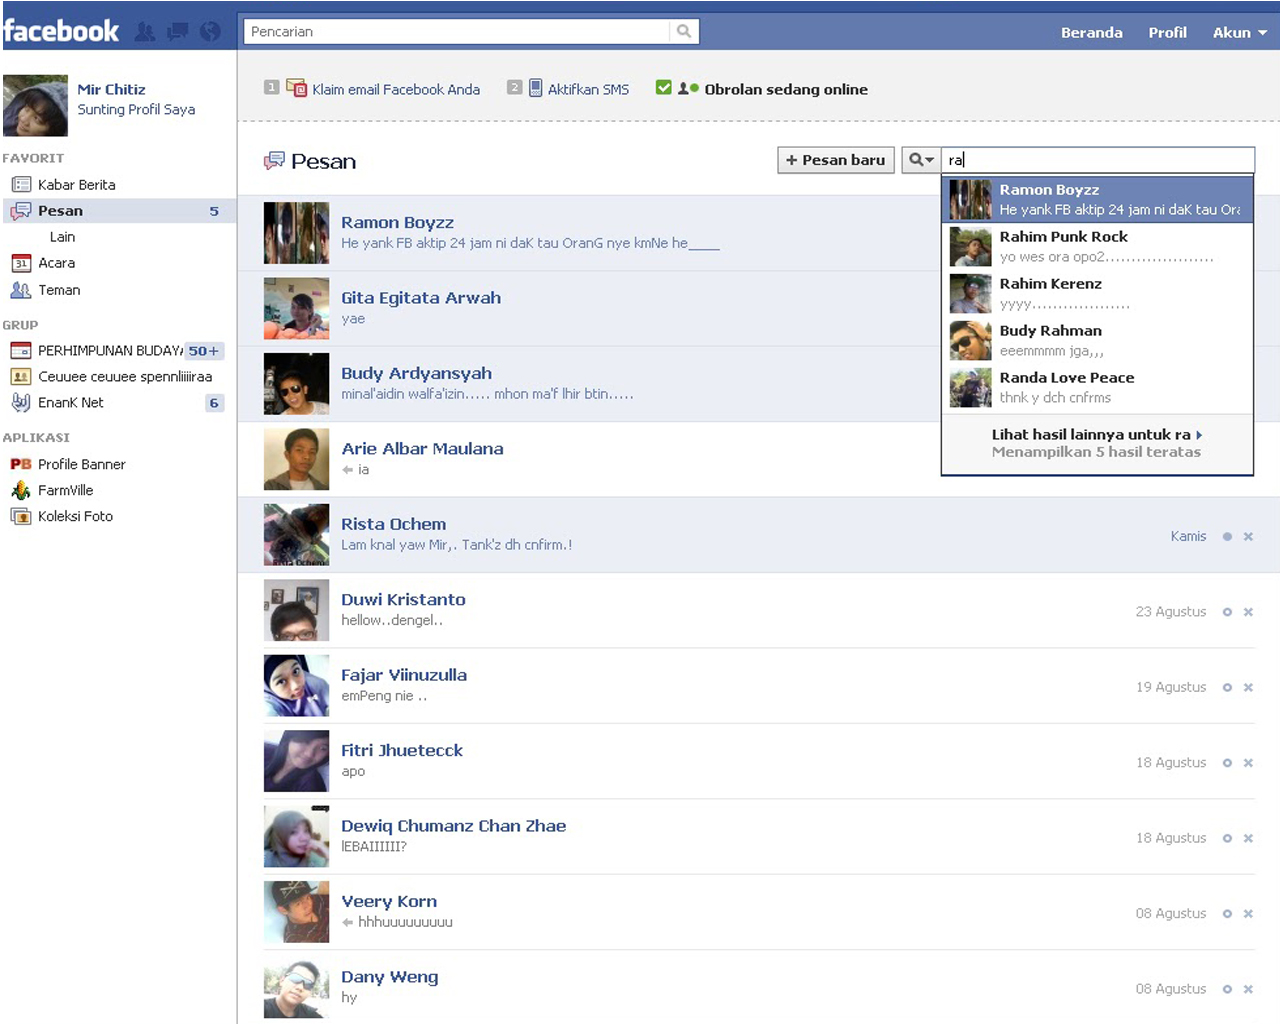This screenshot has height=1024, width=1280.
Task: Delete the Dany Weng message thread
Action: pyautogui.click(x=1248, y=989)
